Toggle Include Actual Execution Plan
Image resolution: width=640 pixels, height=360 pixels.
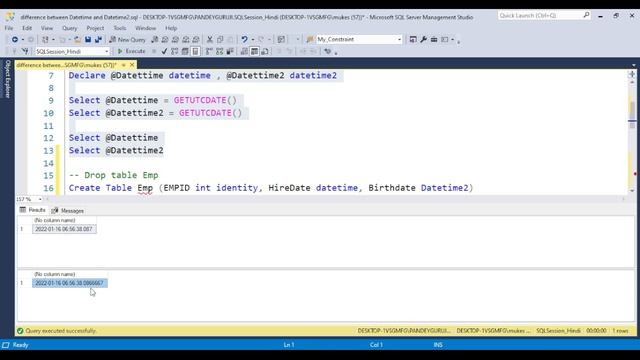tap(209, 51)
